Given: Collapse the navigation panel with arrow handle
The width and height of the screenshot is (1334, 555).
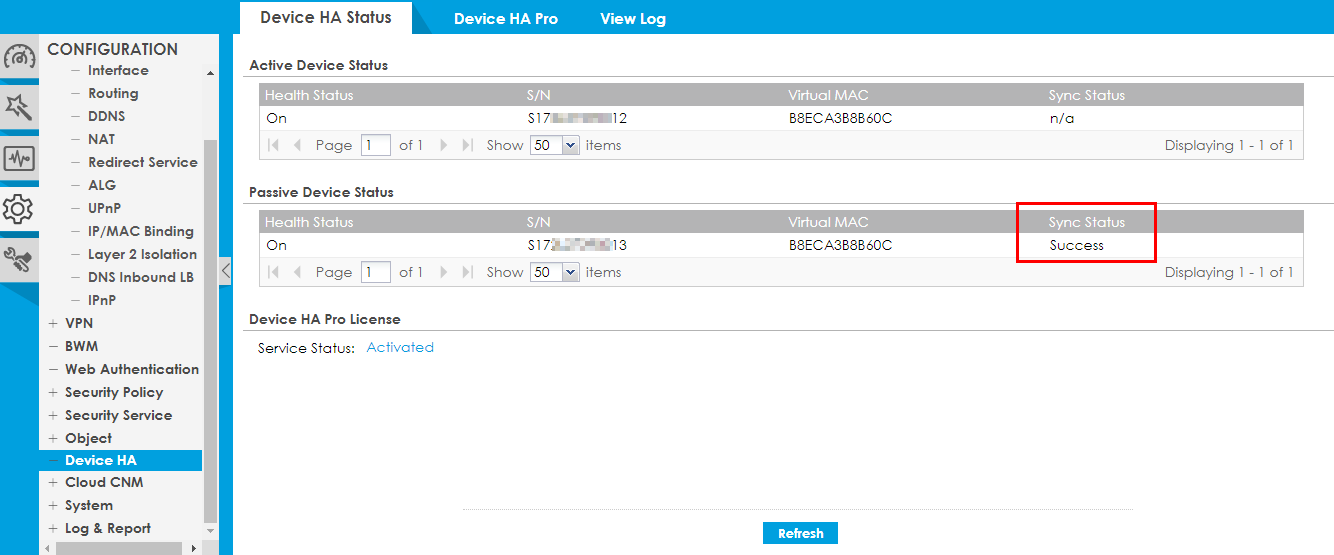Looking at the screenshot, I should 225,271.
